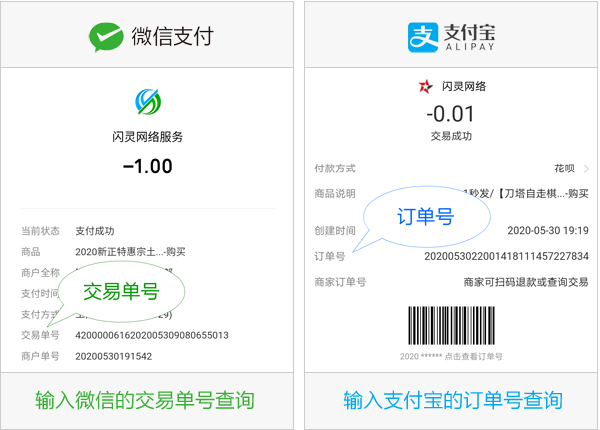Expand the 花呗 payment method chevron
The height and width of the screenshot is (430, 600).
point(586,168)
